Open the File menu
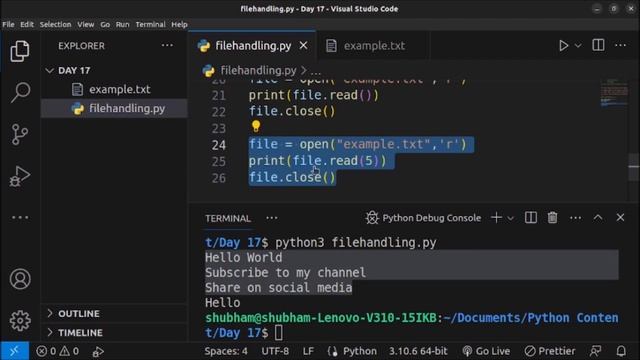 tap(8, 24)
